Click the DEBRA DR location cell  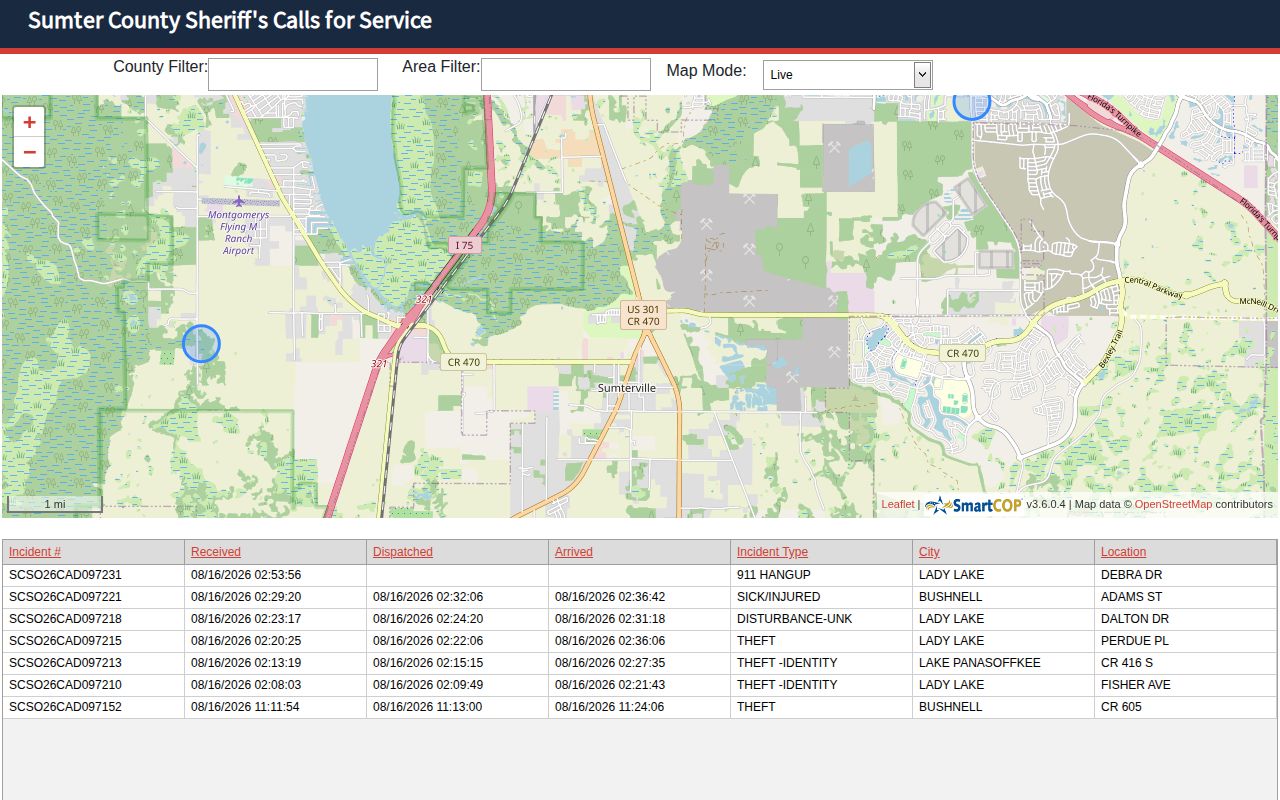click(1186, 575)
